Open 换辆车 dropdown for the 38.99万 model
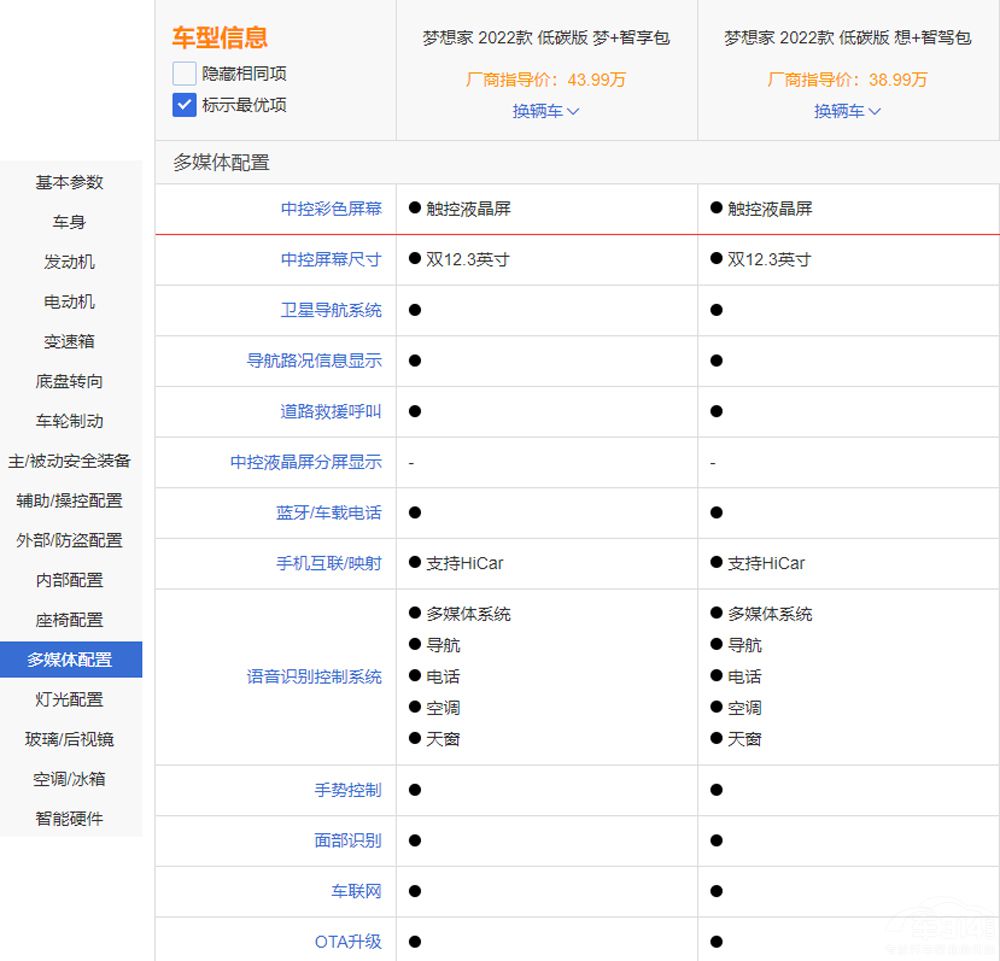 pyautogui.click(x=846, y=111)
